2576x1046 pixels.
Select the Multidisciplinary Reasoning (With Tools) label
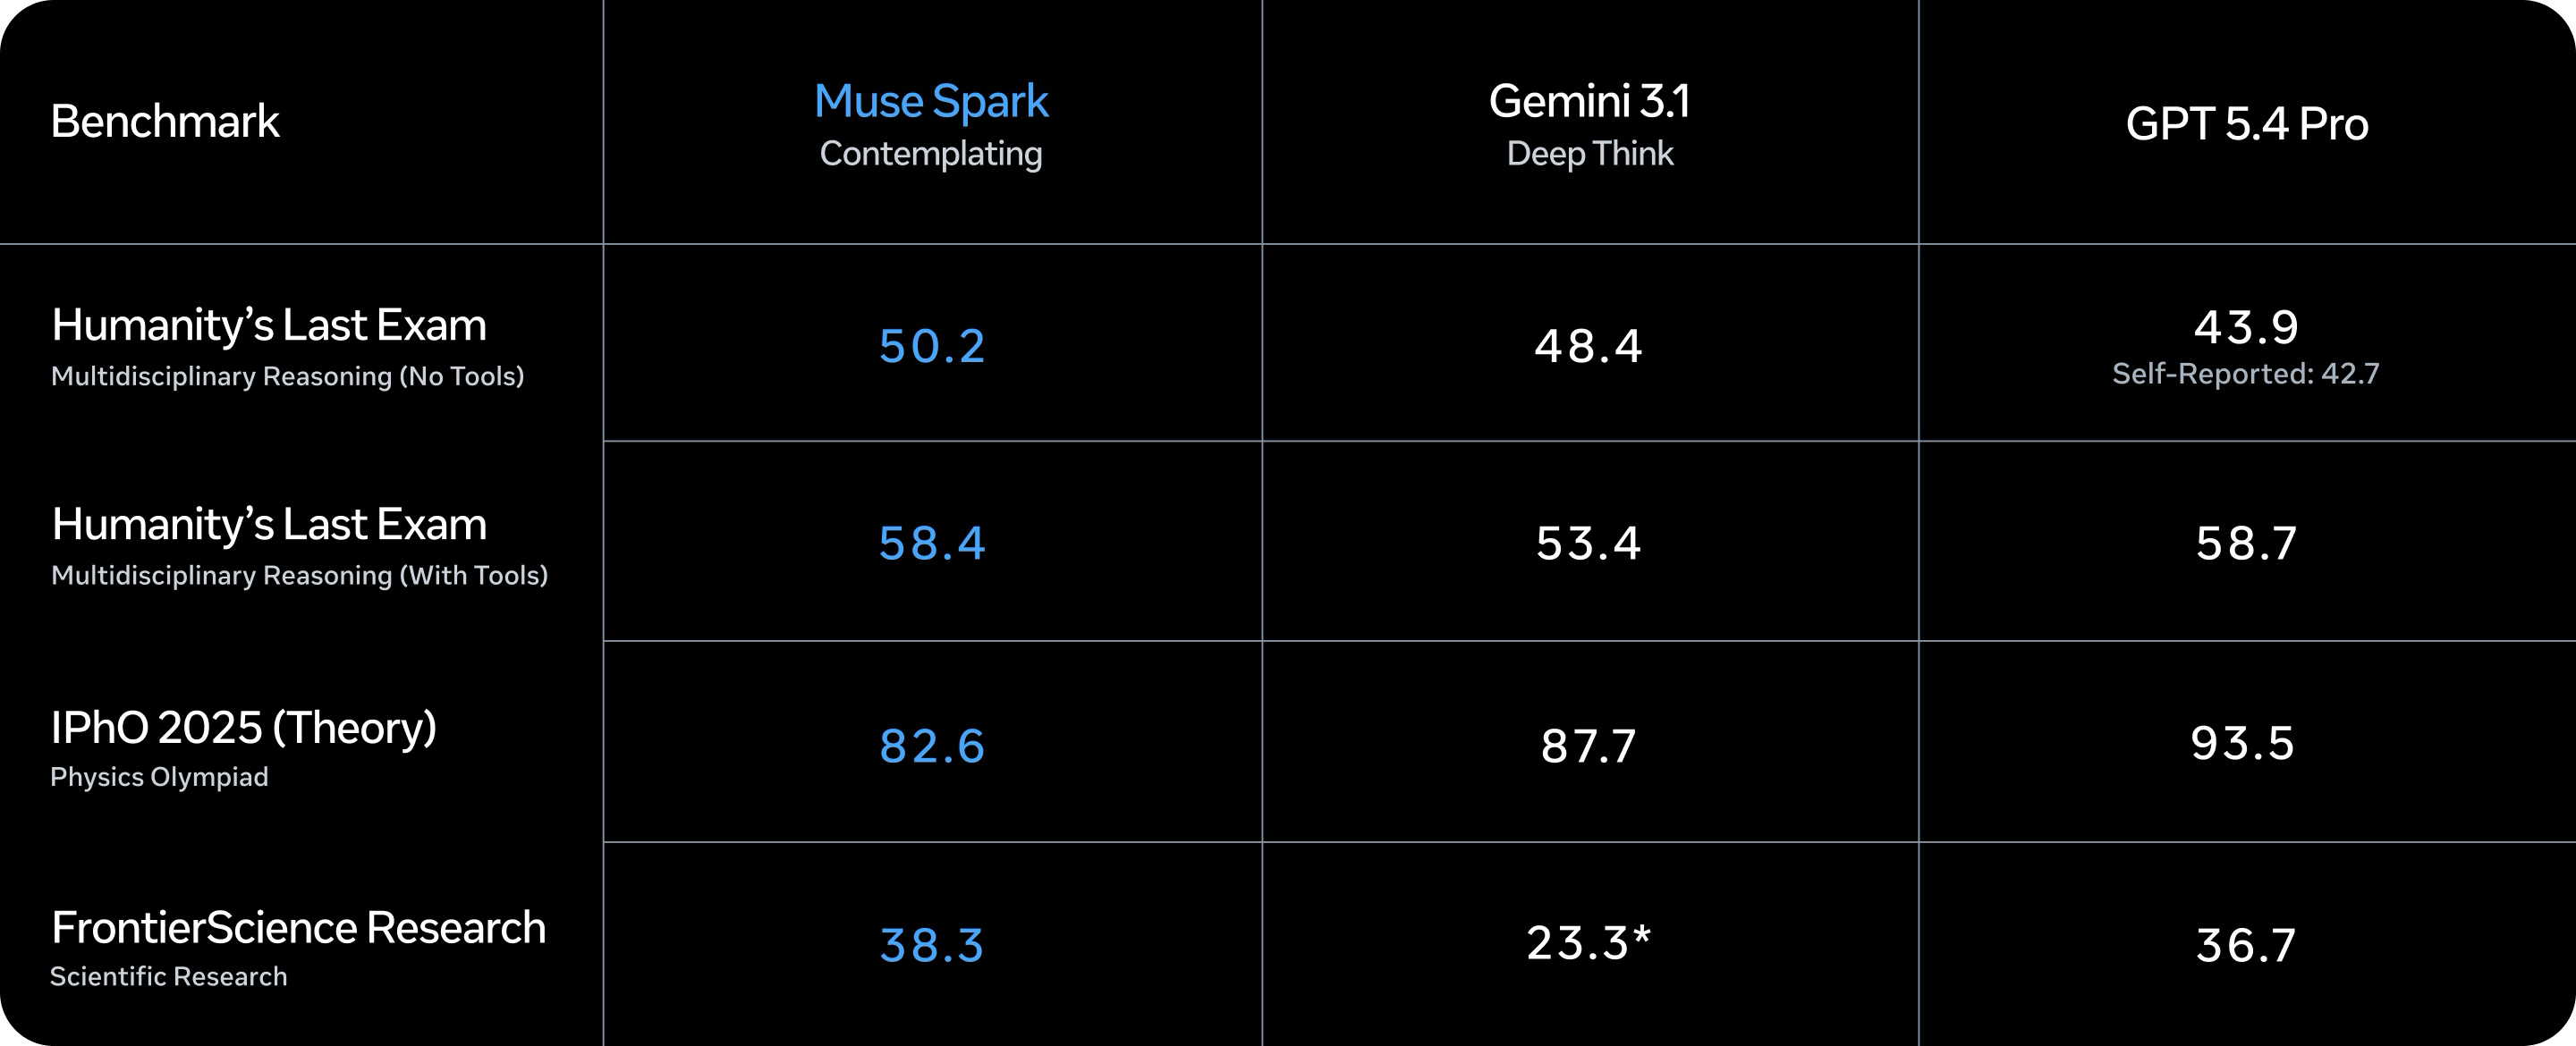[x=299, y=575]
